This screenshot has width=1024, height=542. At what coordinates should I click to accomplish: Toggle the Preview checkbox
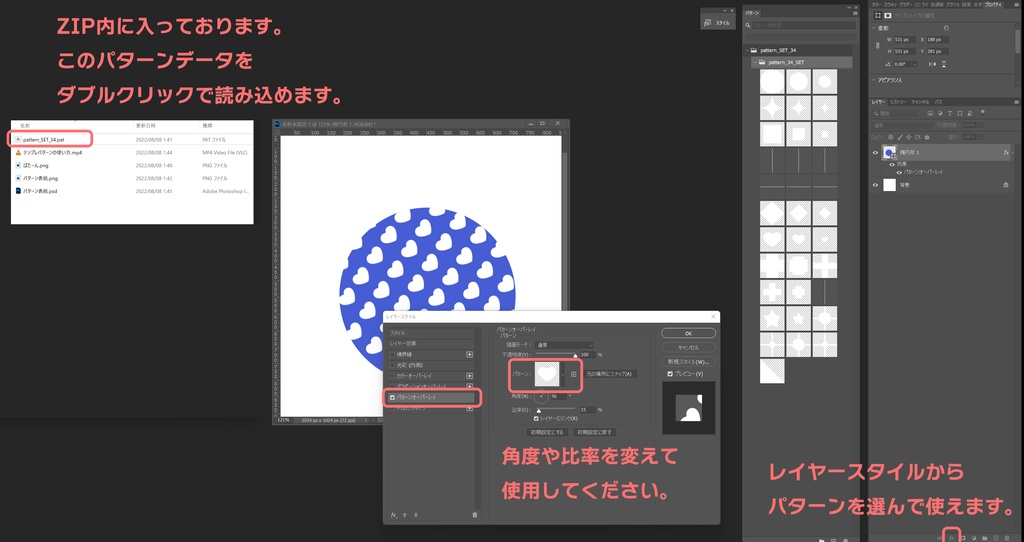click(670, 374)
